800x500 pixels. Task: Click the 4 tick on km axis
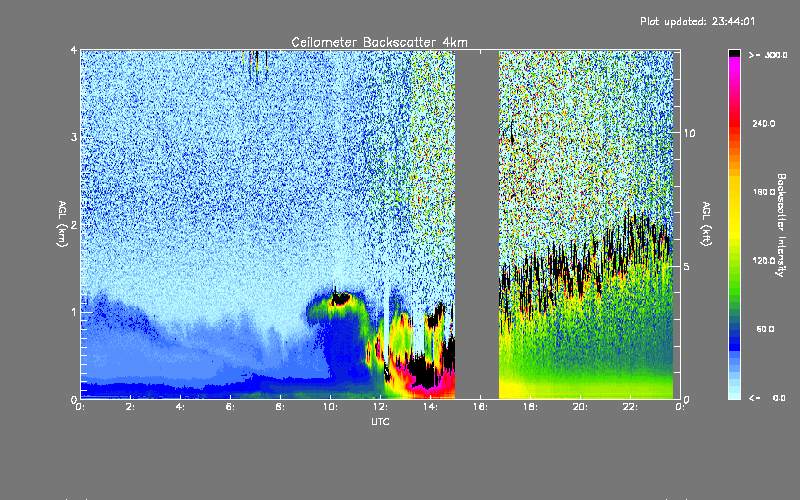click(74, 51)
